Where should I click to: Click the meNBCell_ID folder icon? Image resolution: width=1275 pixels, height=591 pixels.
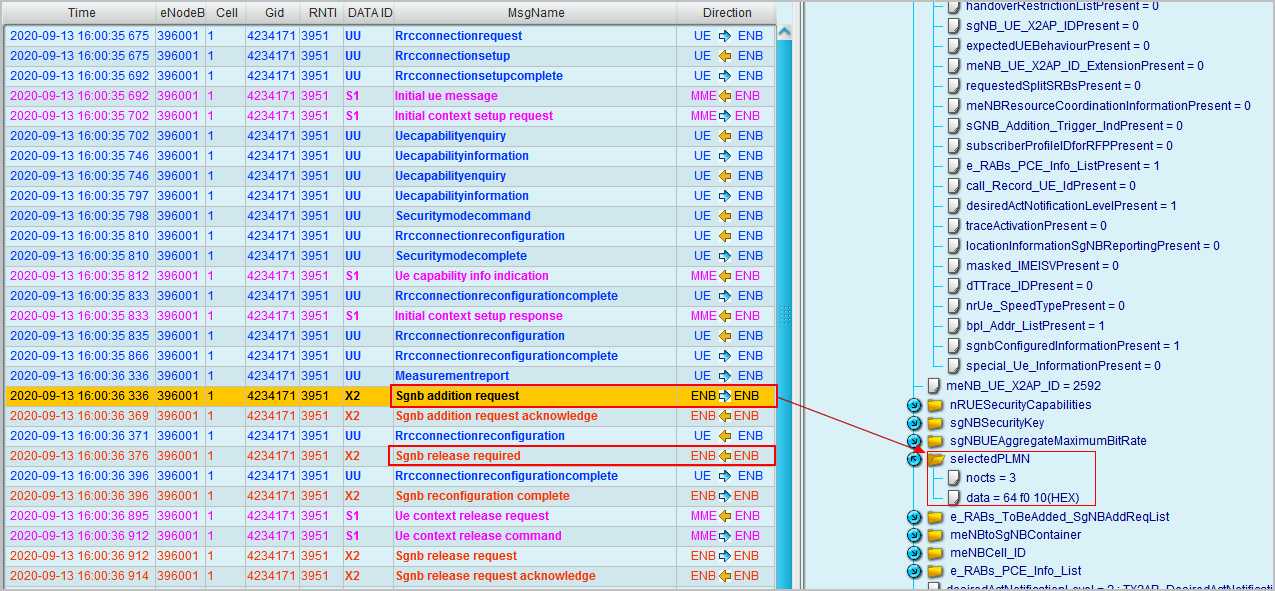click(x=935, y=553)
